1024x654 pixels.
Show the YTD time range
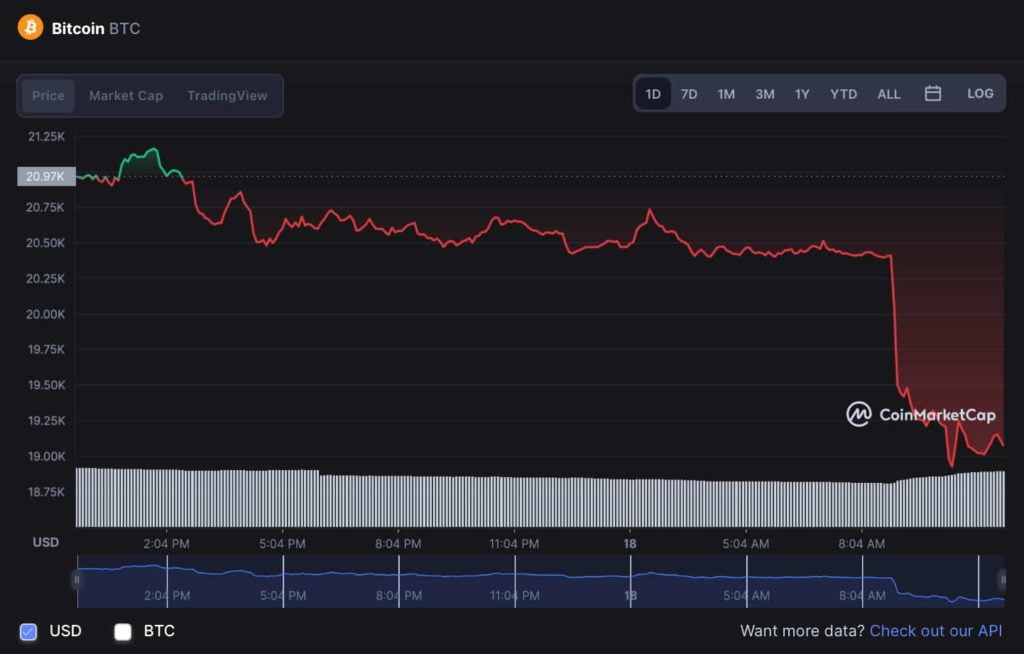click(x=843, y=94)
